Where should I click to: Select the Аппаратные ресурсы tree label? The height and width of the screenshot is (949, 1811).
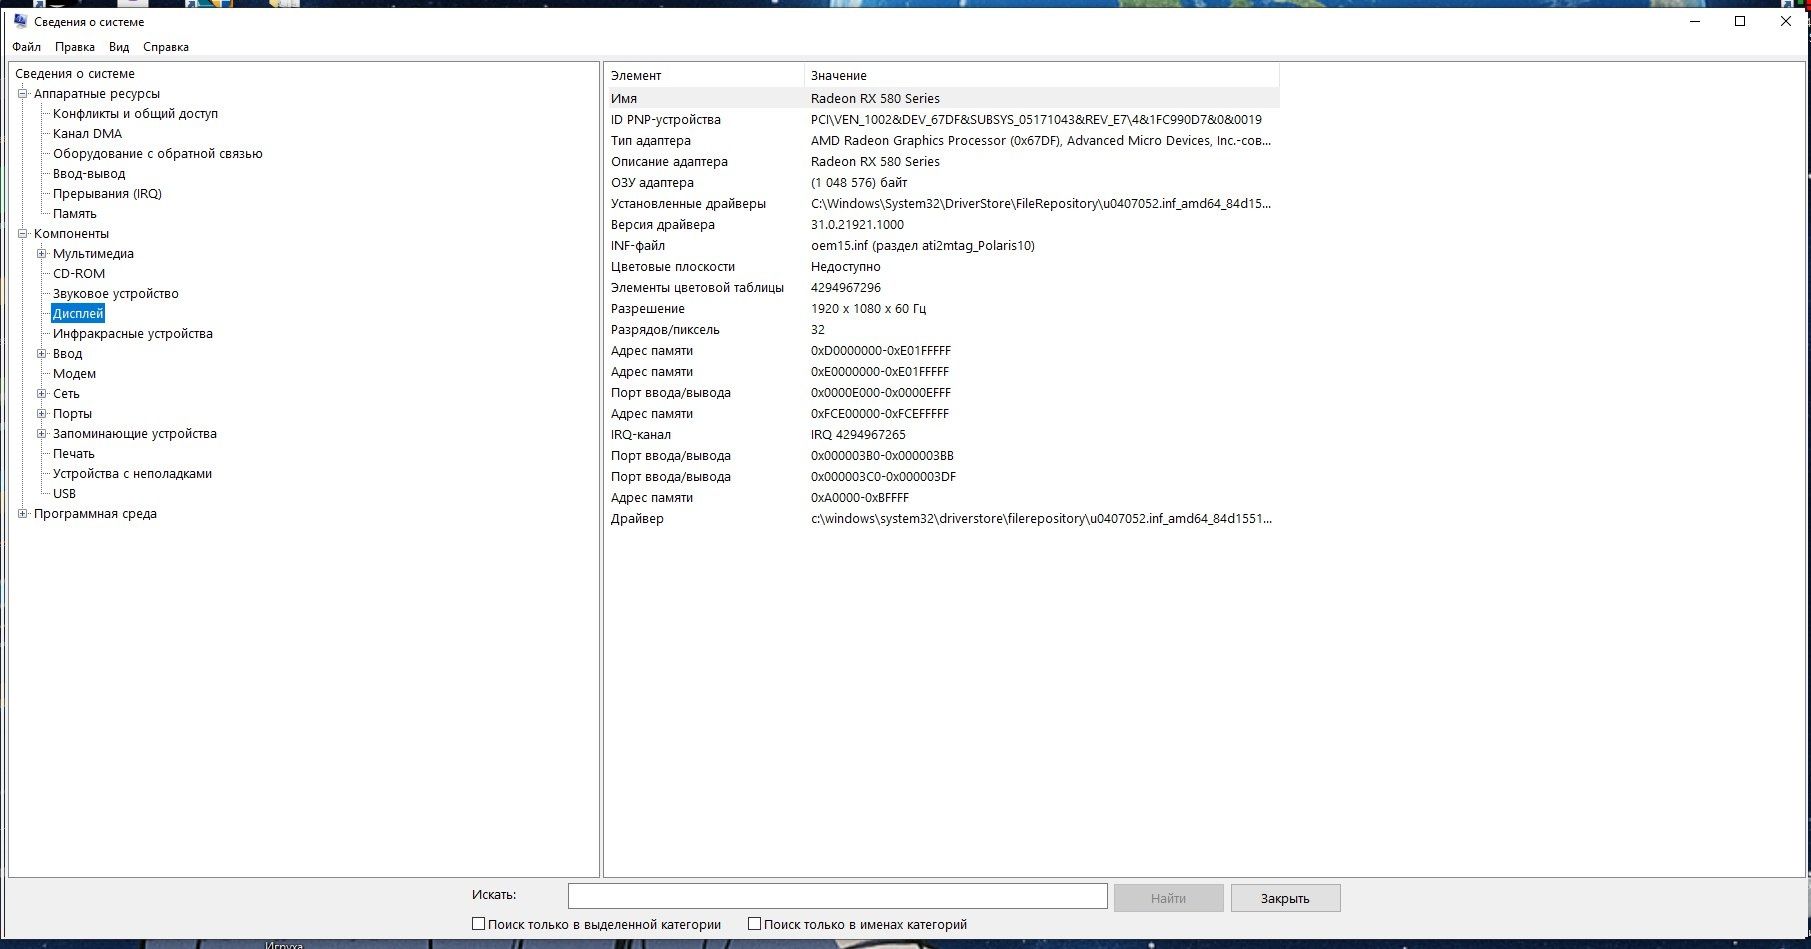(x=97, y=93)
